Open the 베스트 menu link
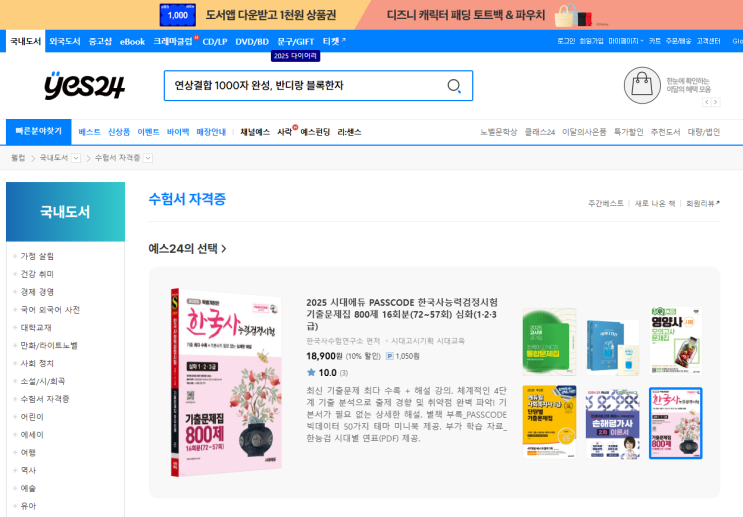 (89, 132)
